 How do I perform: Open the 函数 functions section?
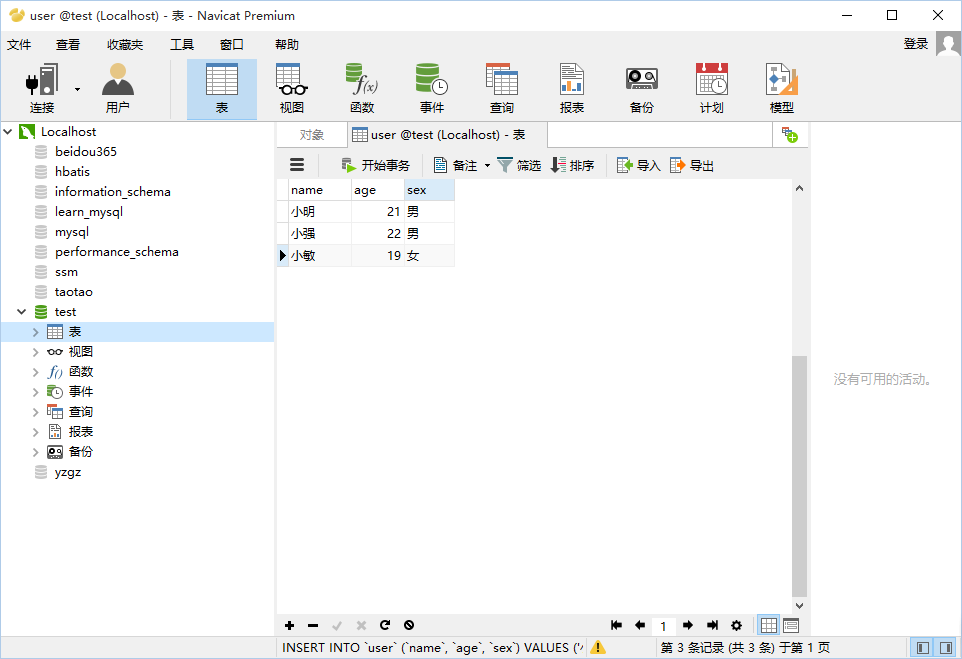click(362, 89)
